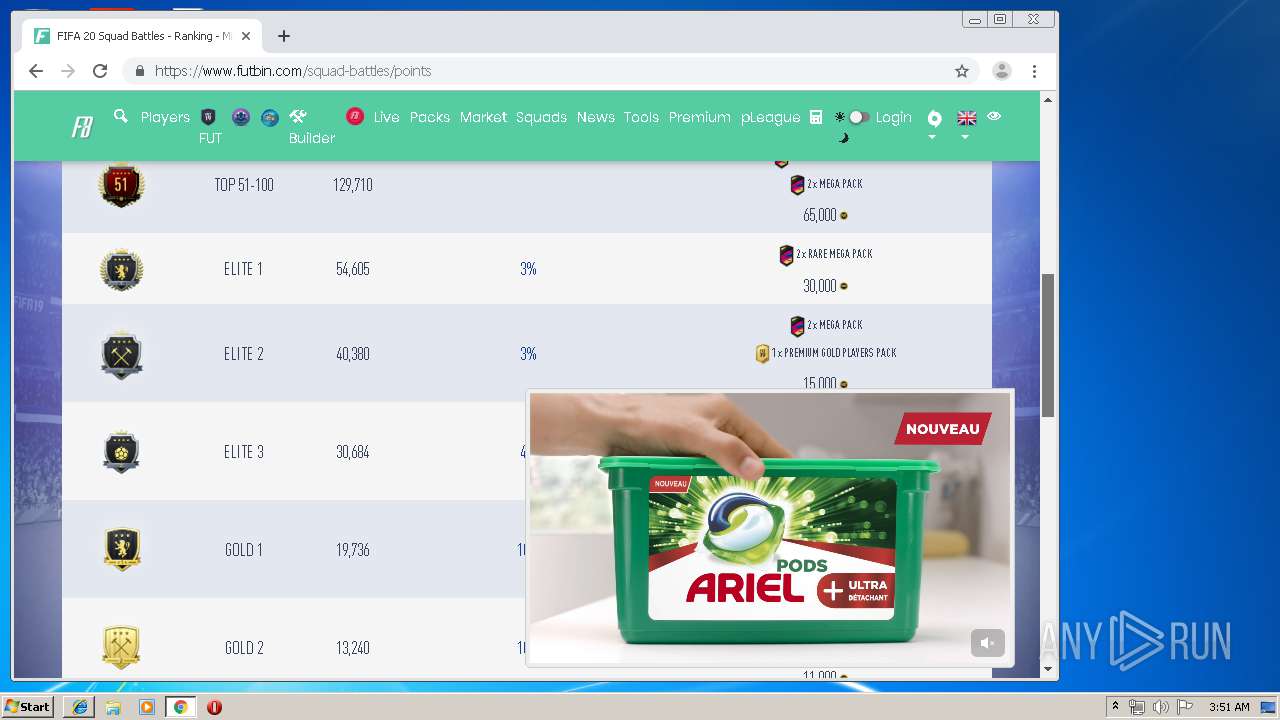Click the Elite 3 rank badge
The width and height of the screenshot is (1280, 720).
click(x=121, y=452)
